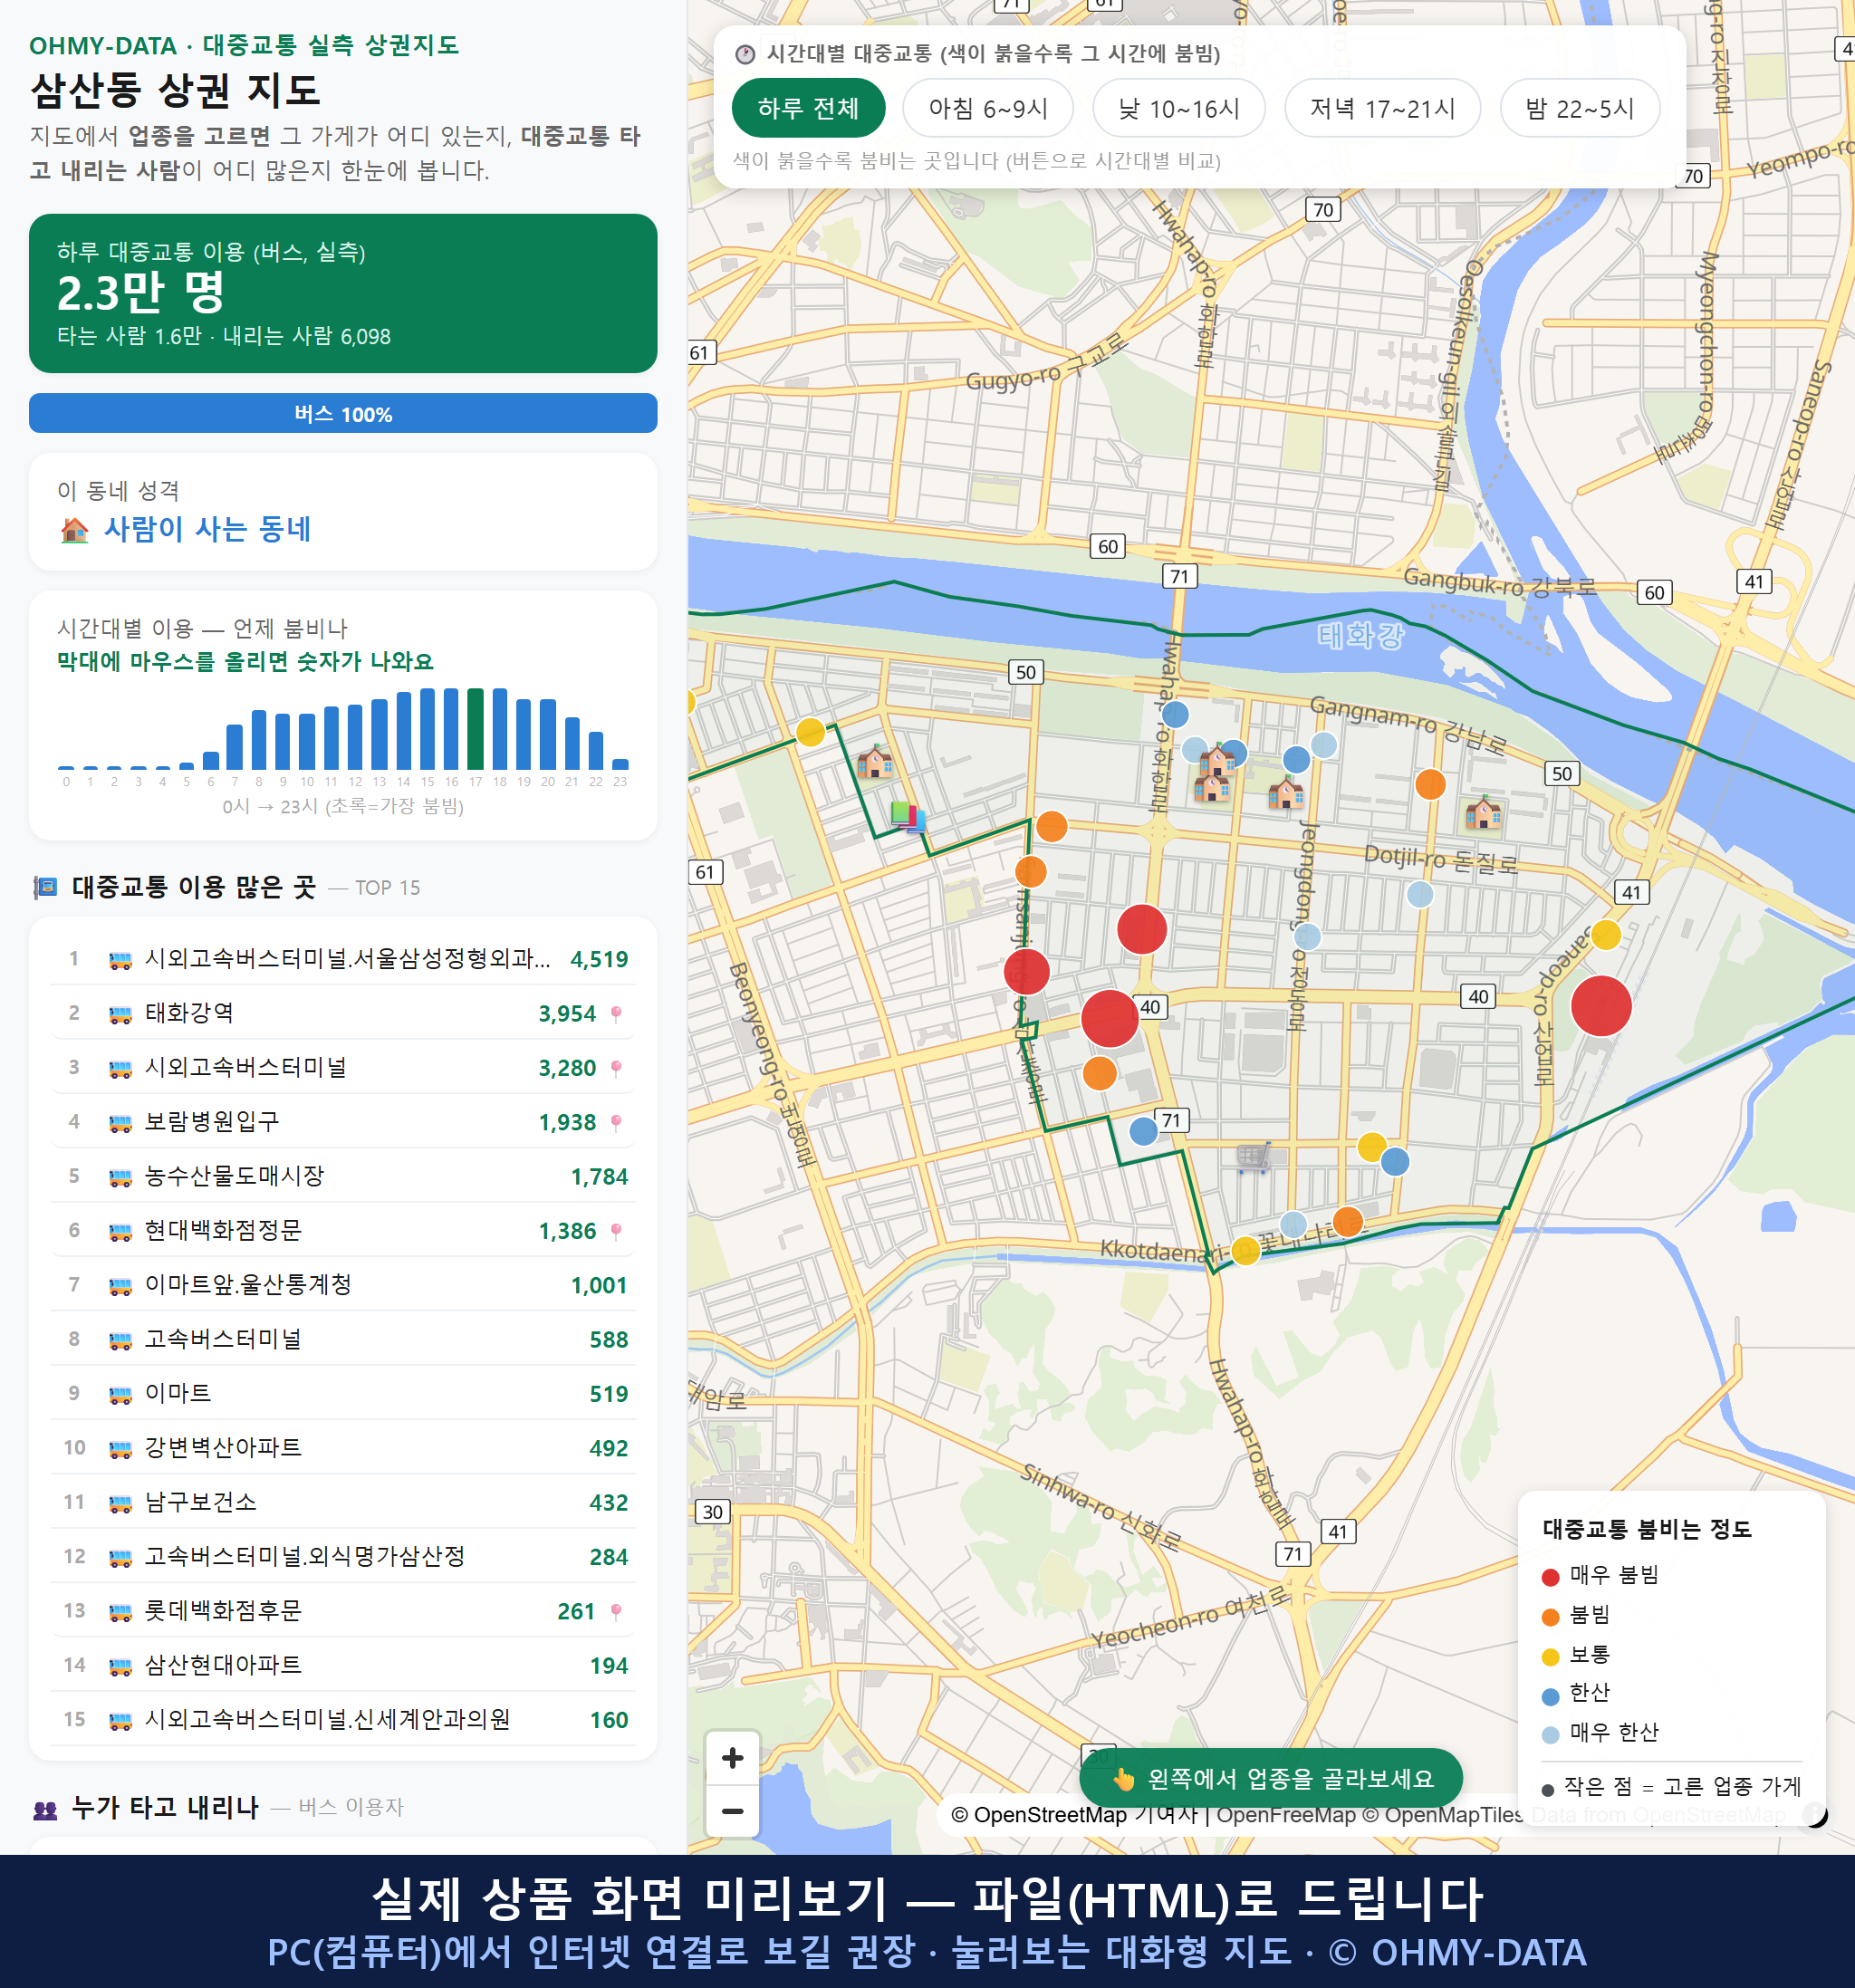The height and width of the screenshot is (1988, 1855).
Task: Open the OpenMapTiles attribution link
Action: [x=1444, y=1815]
